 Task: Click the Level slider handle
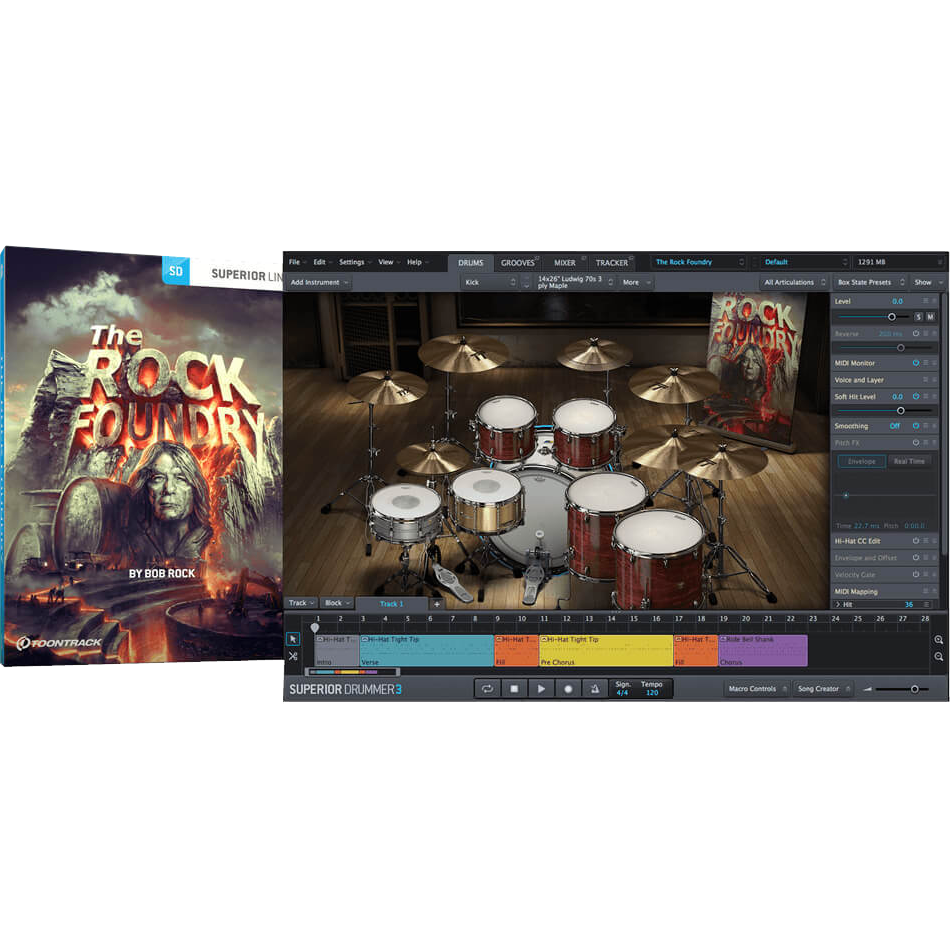[x=892, y=317]
